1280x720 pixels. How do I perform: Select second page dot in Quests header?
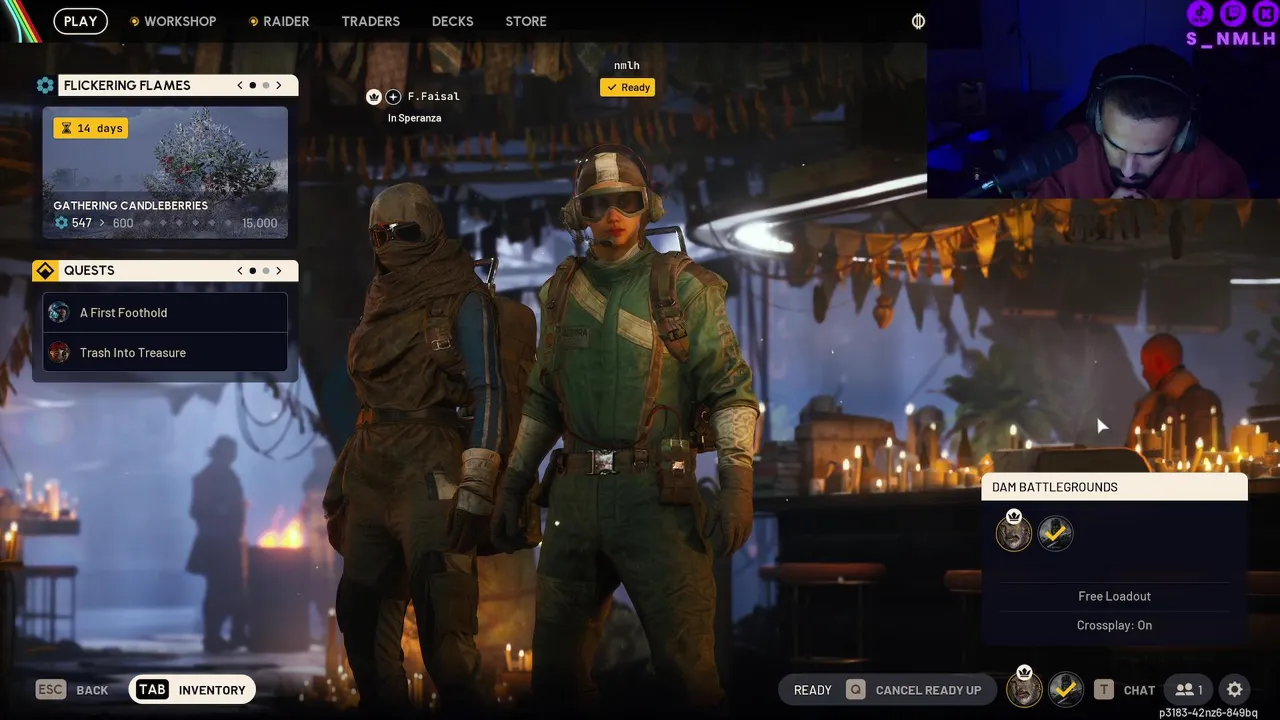point(265,271)
